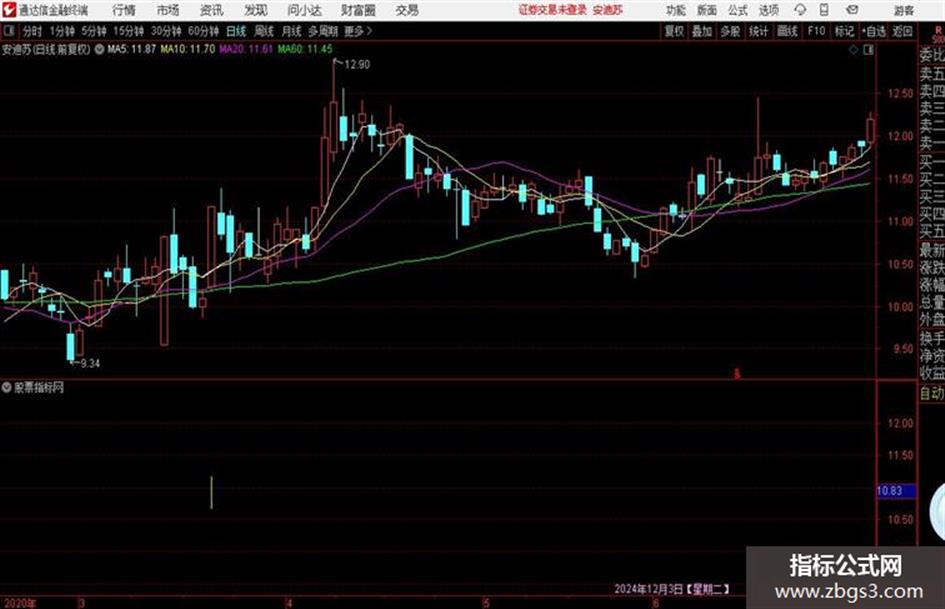This screenshot has height=609, width=945.
Task: Toggle the left panel layout icon beside 分时
Action: [x=8, y=31]
